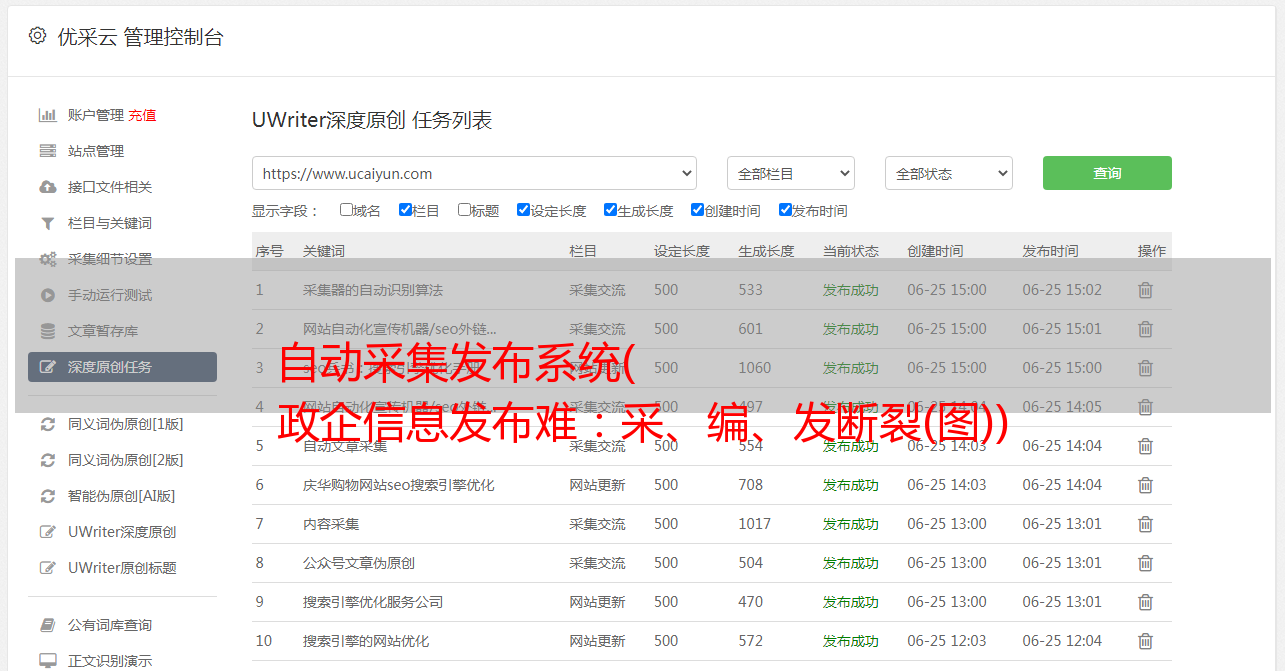
Task: Click publish time 06-25 12:04
Action: tap(1062, 641)
